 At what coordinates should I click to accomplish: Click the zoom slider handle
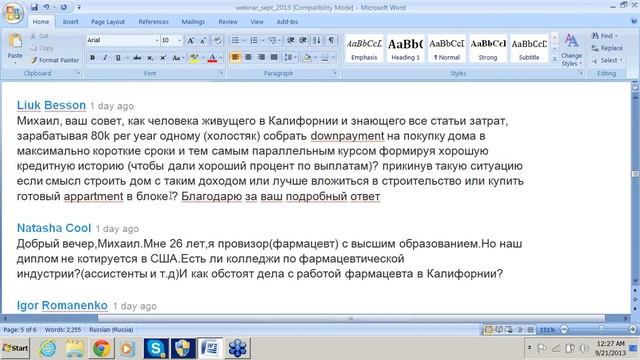click(601, 329)
